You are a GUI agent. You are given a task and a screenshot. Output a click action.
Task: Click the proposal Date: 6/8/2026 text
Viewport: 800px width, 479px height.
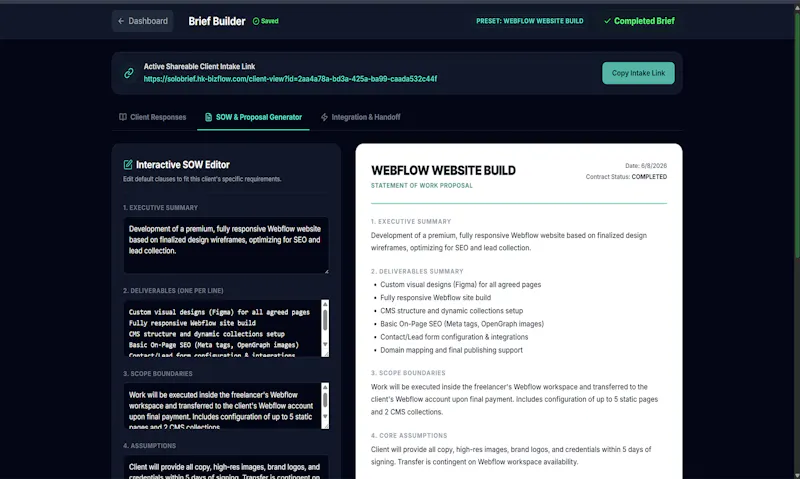click(646, 166)
